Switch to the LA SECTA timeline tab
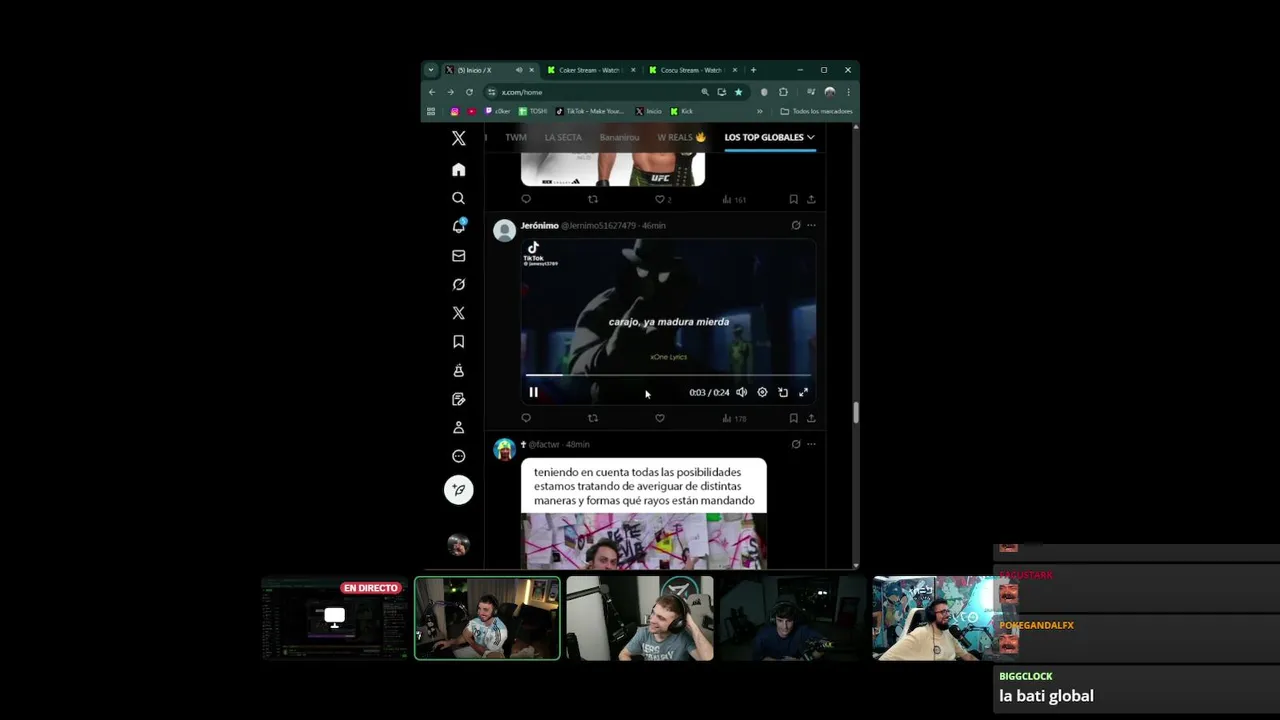Screen dimensions: 1280x720 (x=563, y=137)
